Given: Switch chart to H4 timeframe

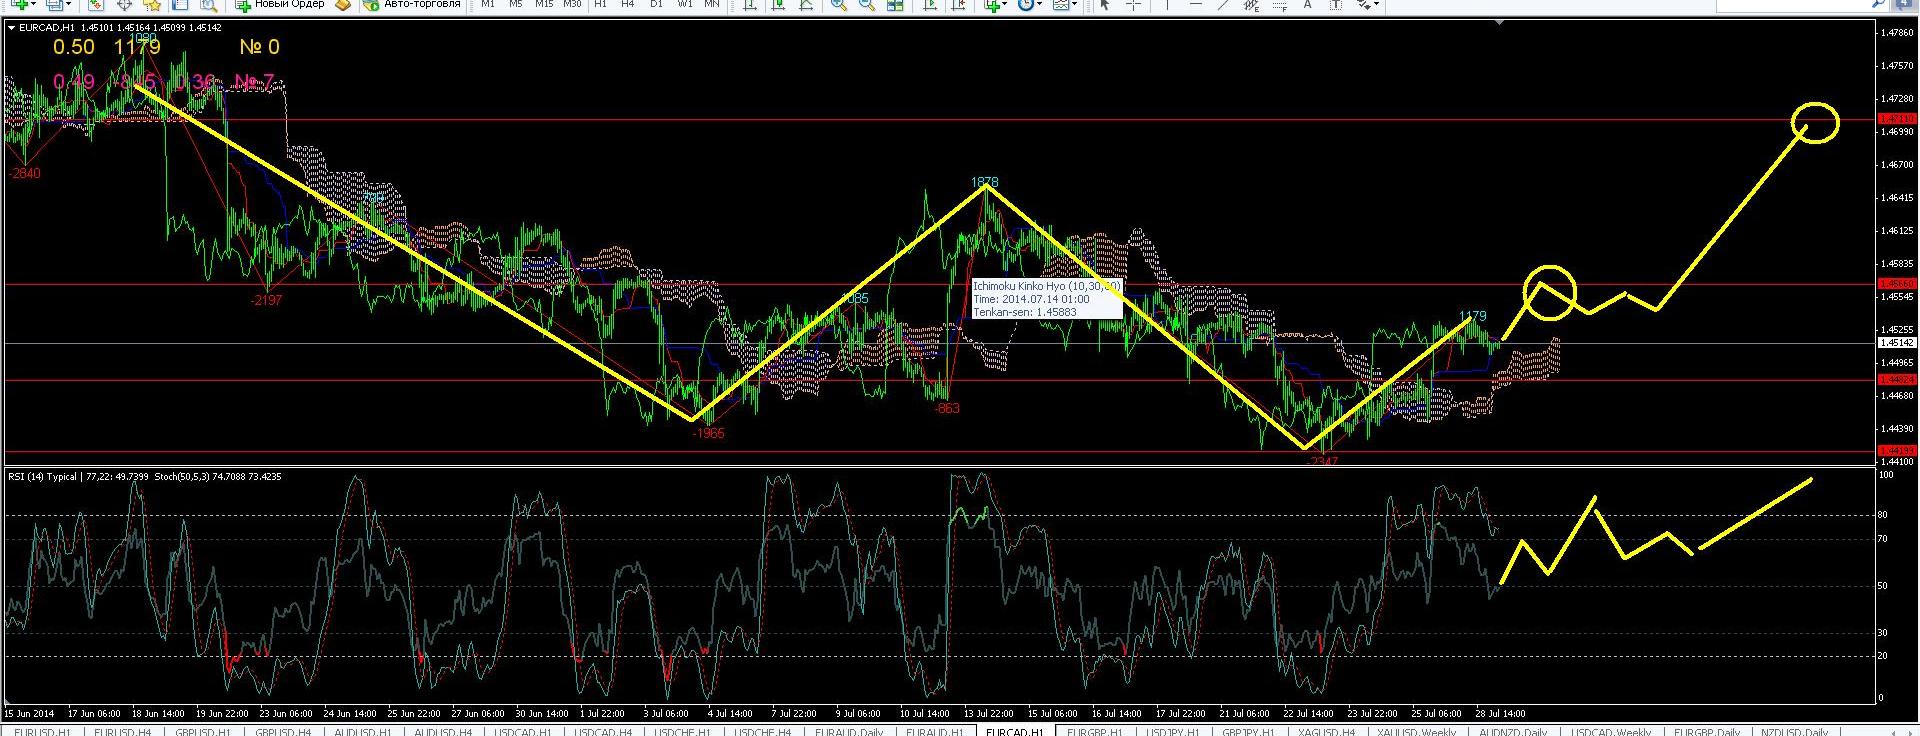Looking at the screenshot, I should click(627, 5).
